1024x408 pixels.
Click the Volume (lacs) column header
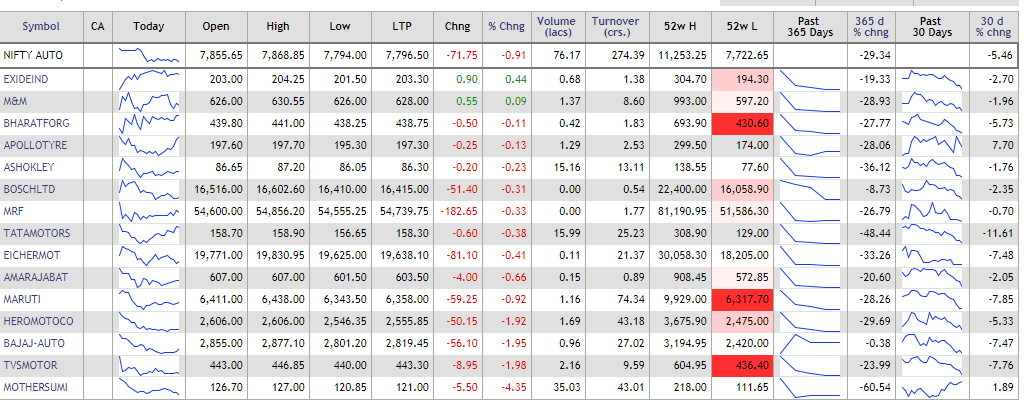[x=555, y=24]
